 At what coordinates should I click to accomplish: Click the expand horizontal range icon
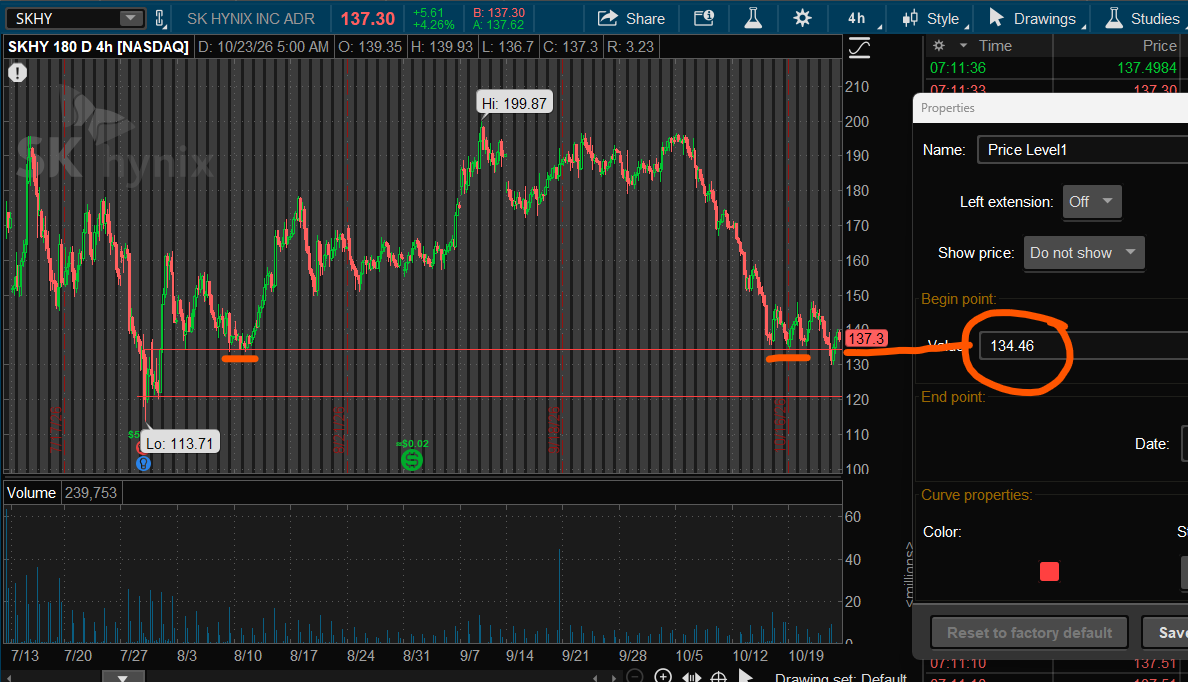click(x=691, y=677)
